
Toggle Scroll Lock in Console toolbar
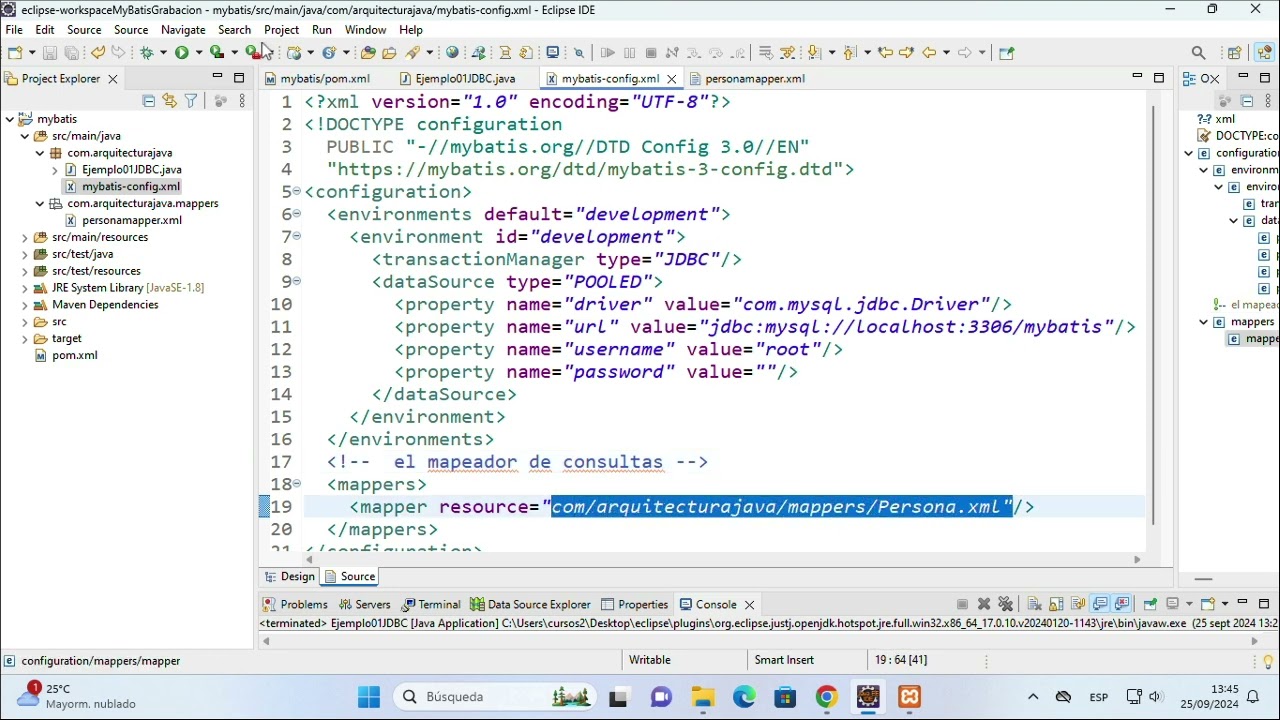[1056, 604]
